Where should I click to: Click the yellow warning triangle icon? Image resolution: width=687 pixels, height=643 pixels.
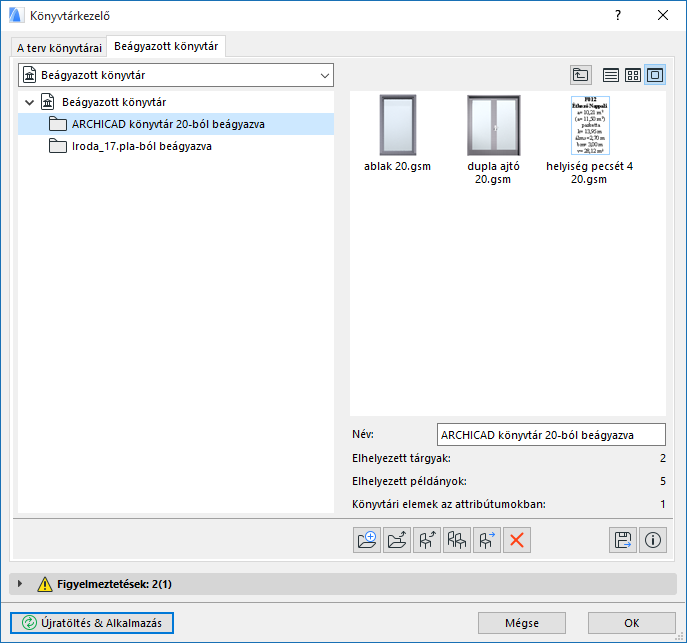click(45, 584)
